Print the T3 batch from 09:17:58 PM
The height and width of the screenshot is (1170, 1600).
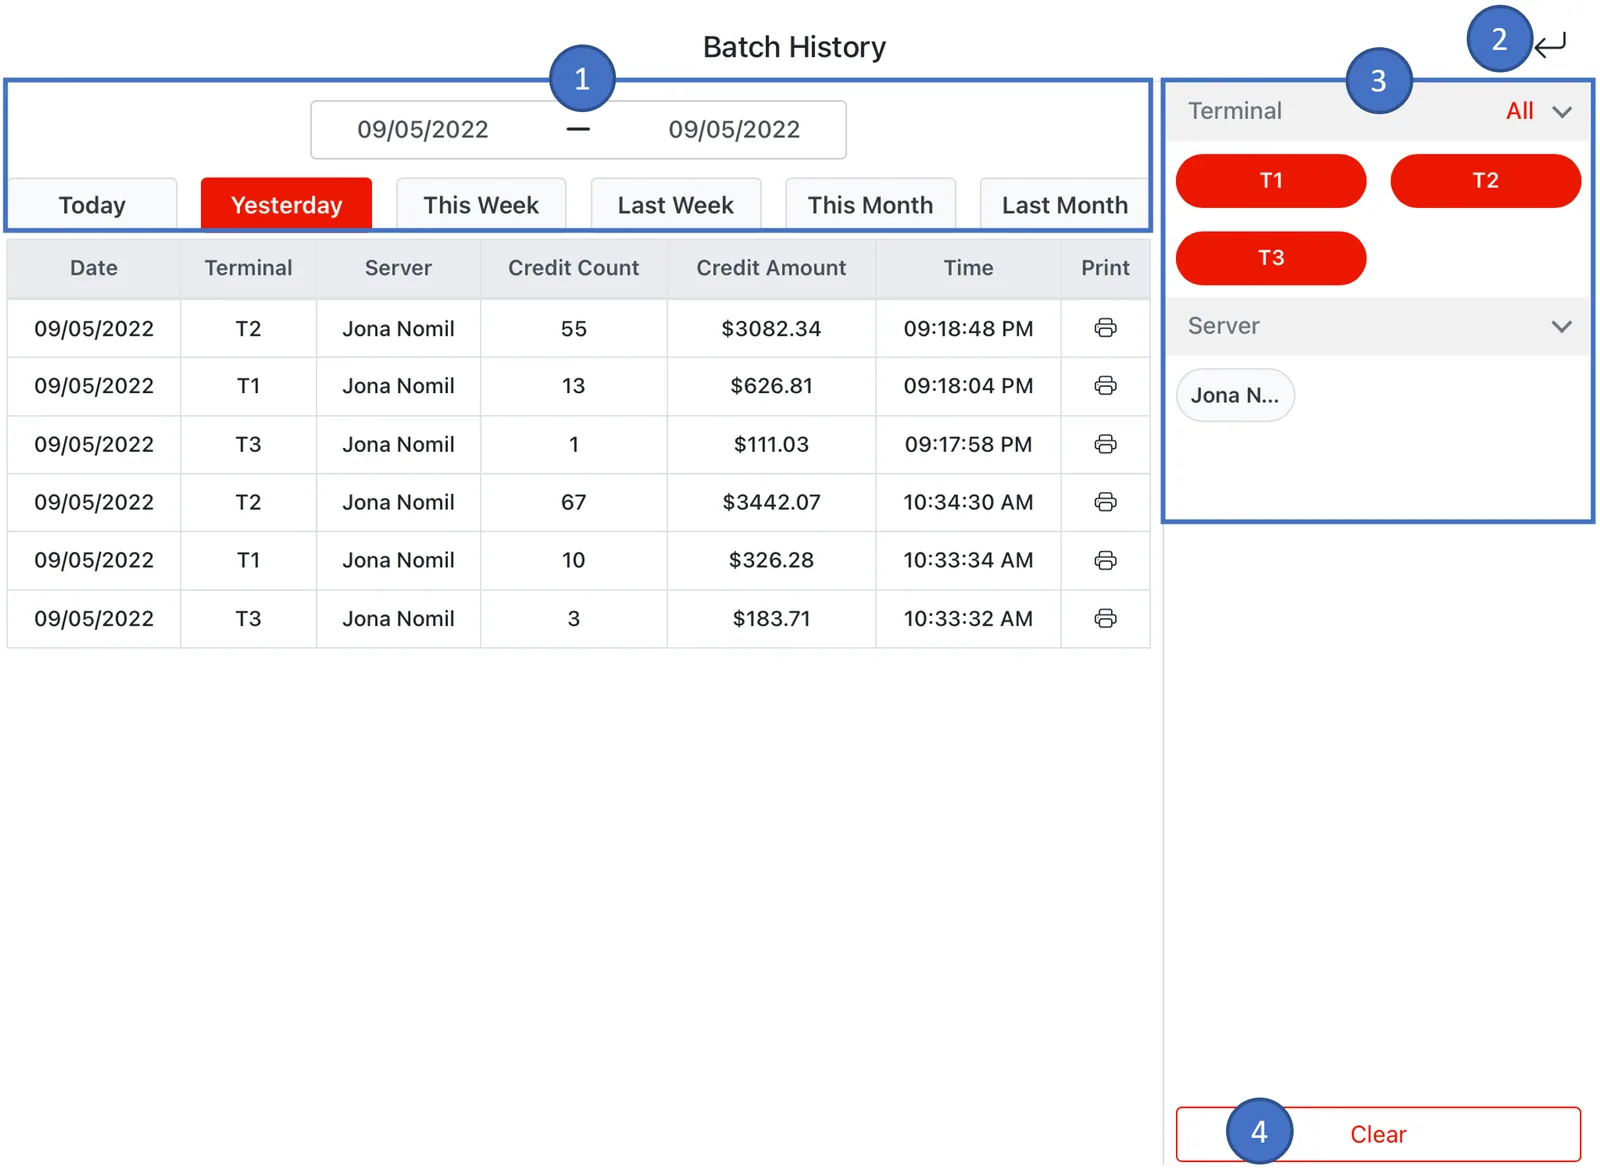tap(1105, 444)
